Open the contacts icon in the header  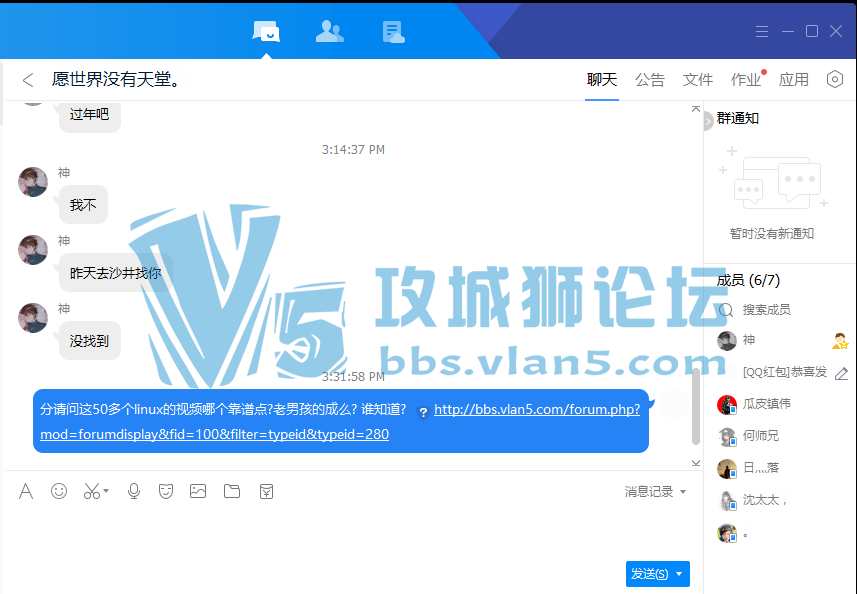330,32
